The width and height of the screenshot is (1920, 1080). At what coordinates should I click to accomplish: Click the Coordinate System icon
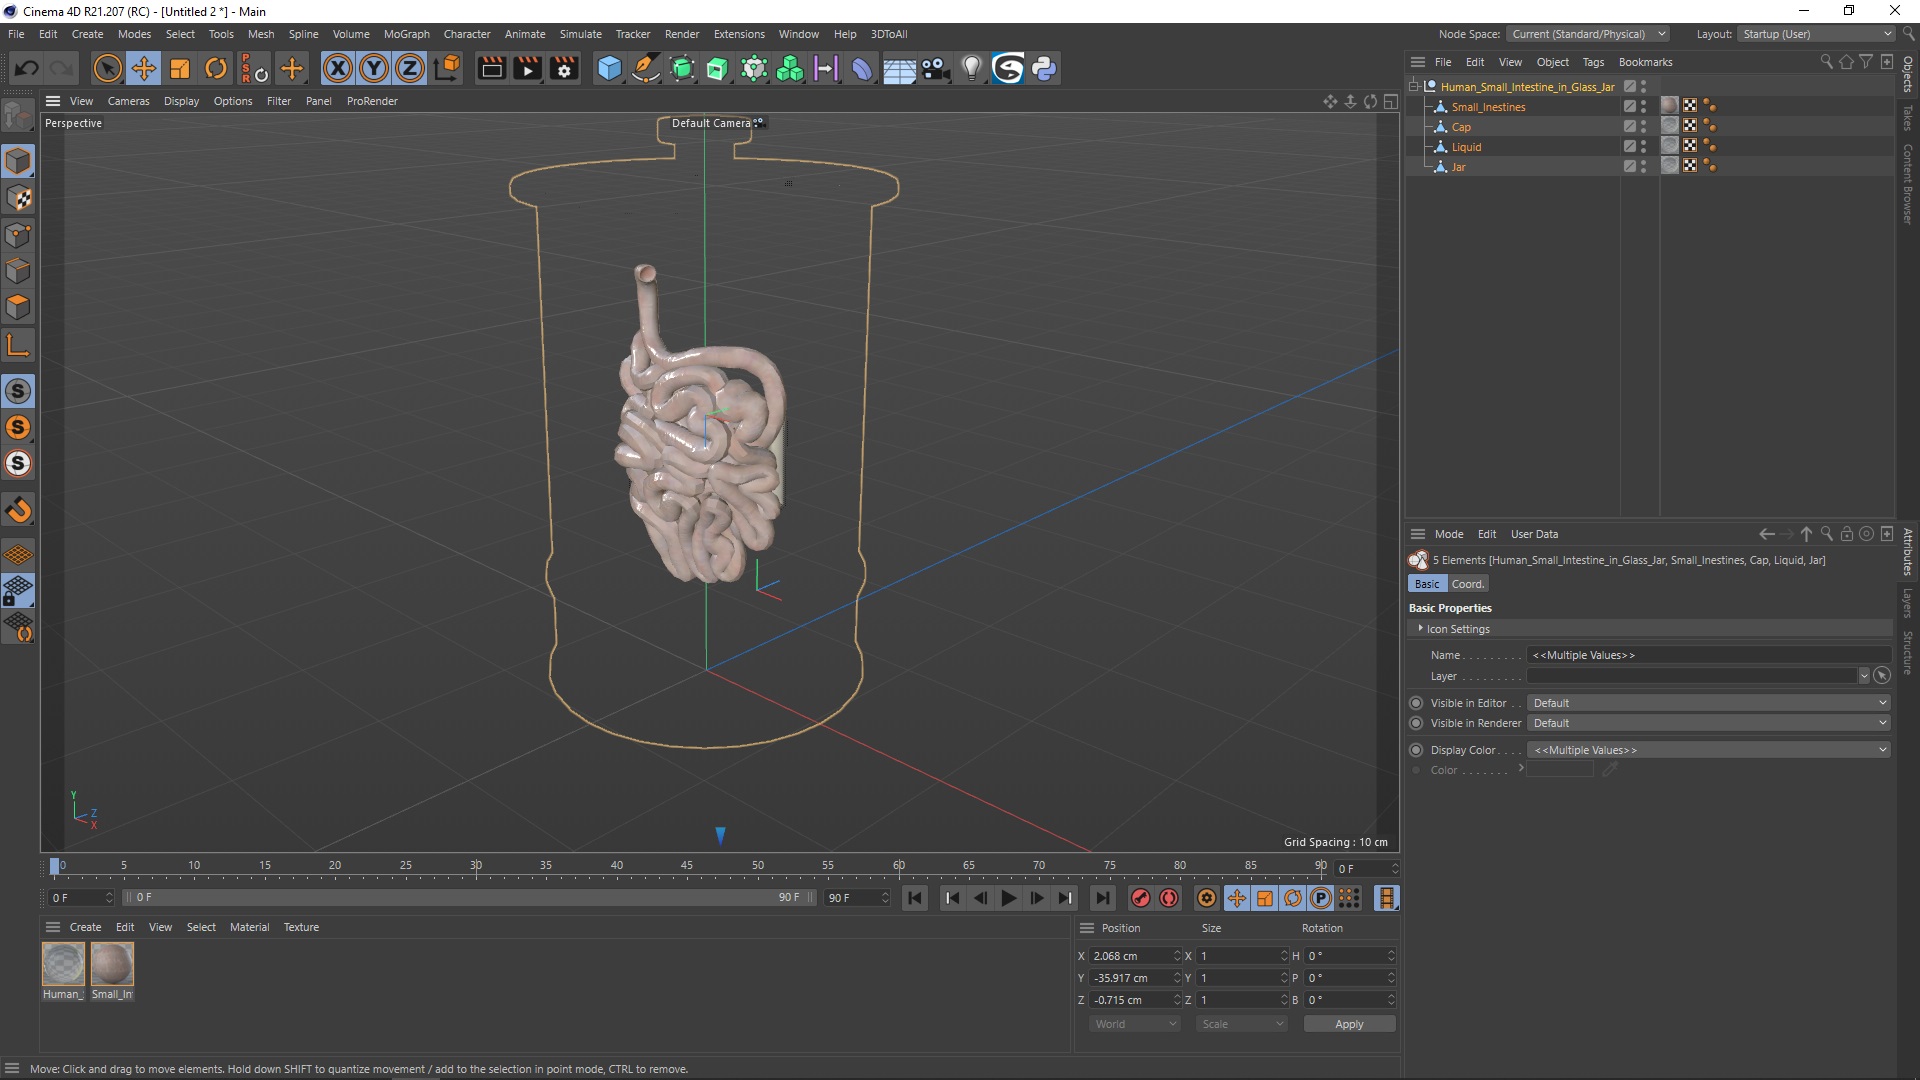(x=447, y=68)
